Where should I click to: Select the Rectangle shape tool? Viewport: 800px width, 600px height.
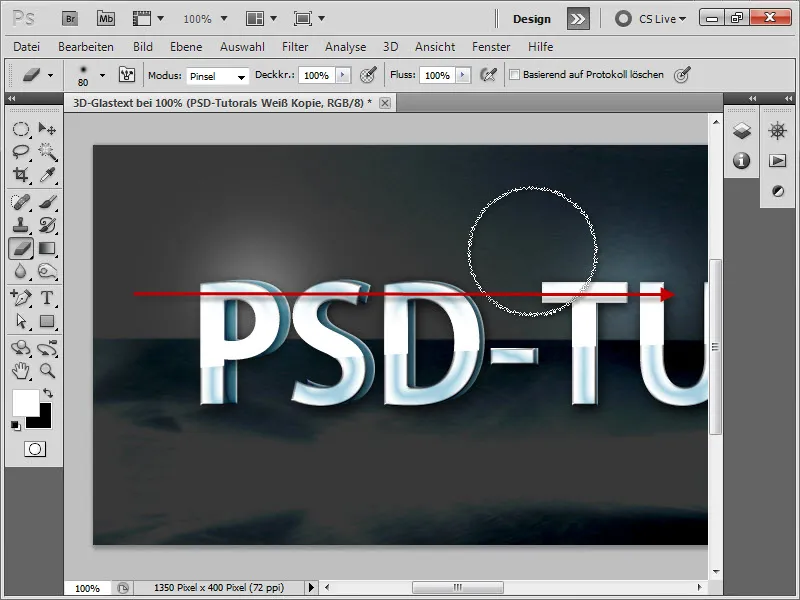[47, 321]
